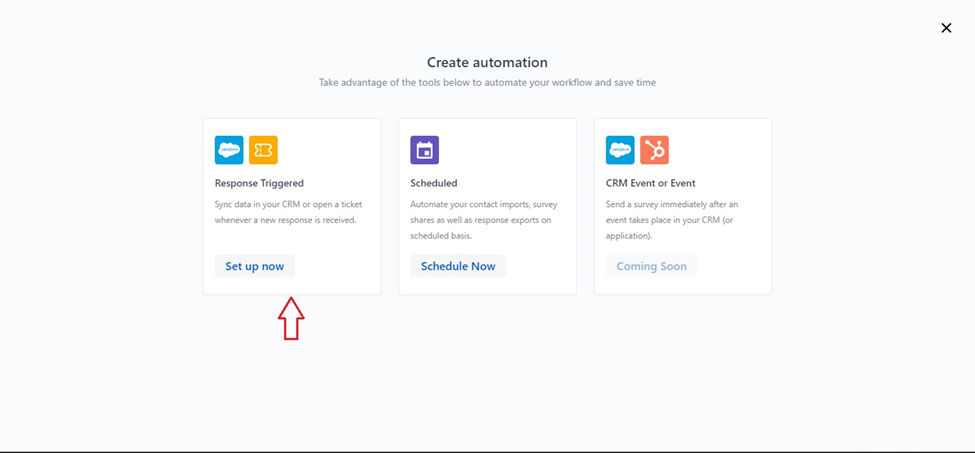Click the CRM Event description text
Viewport: 975px width, 453px height.
pos(672,220)
